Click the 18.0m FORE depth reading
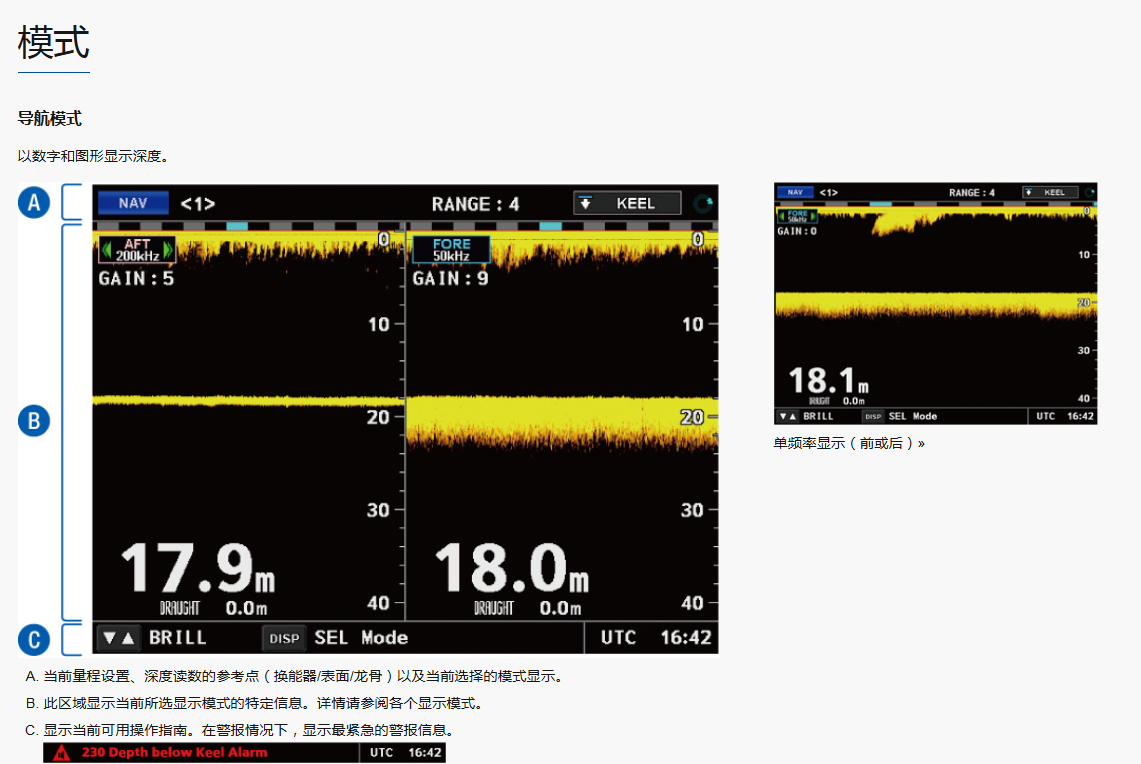The image size is (1141, 764). click(511, 569)
